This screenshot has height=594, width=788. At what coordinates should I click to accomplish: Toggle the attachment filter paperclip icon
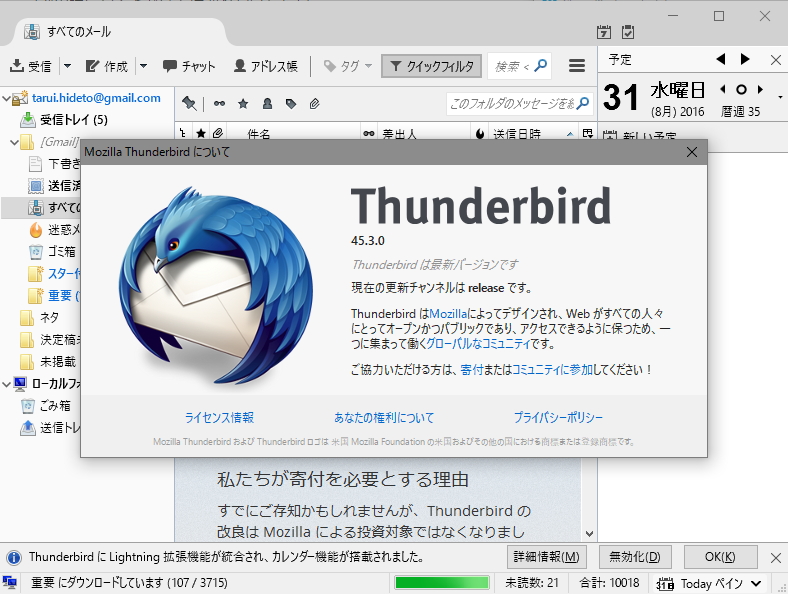[315, 104]
